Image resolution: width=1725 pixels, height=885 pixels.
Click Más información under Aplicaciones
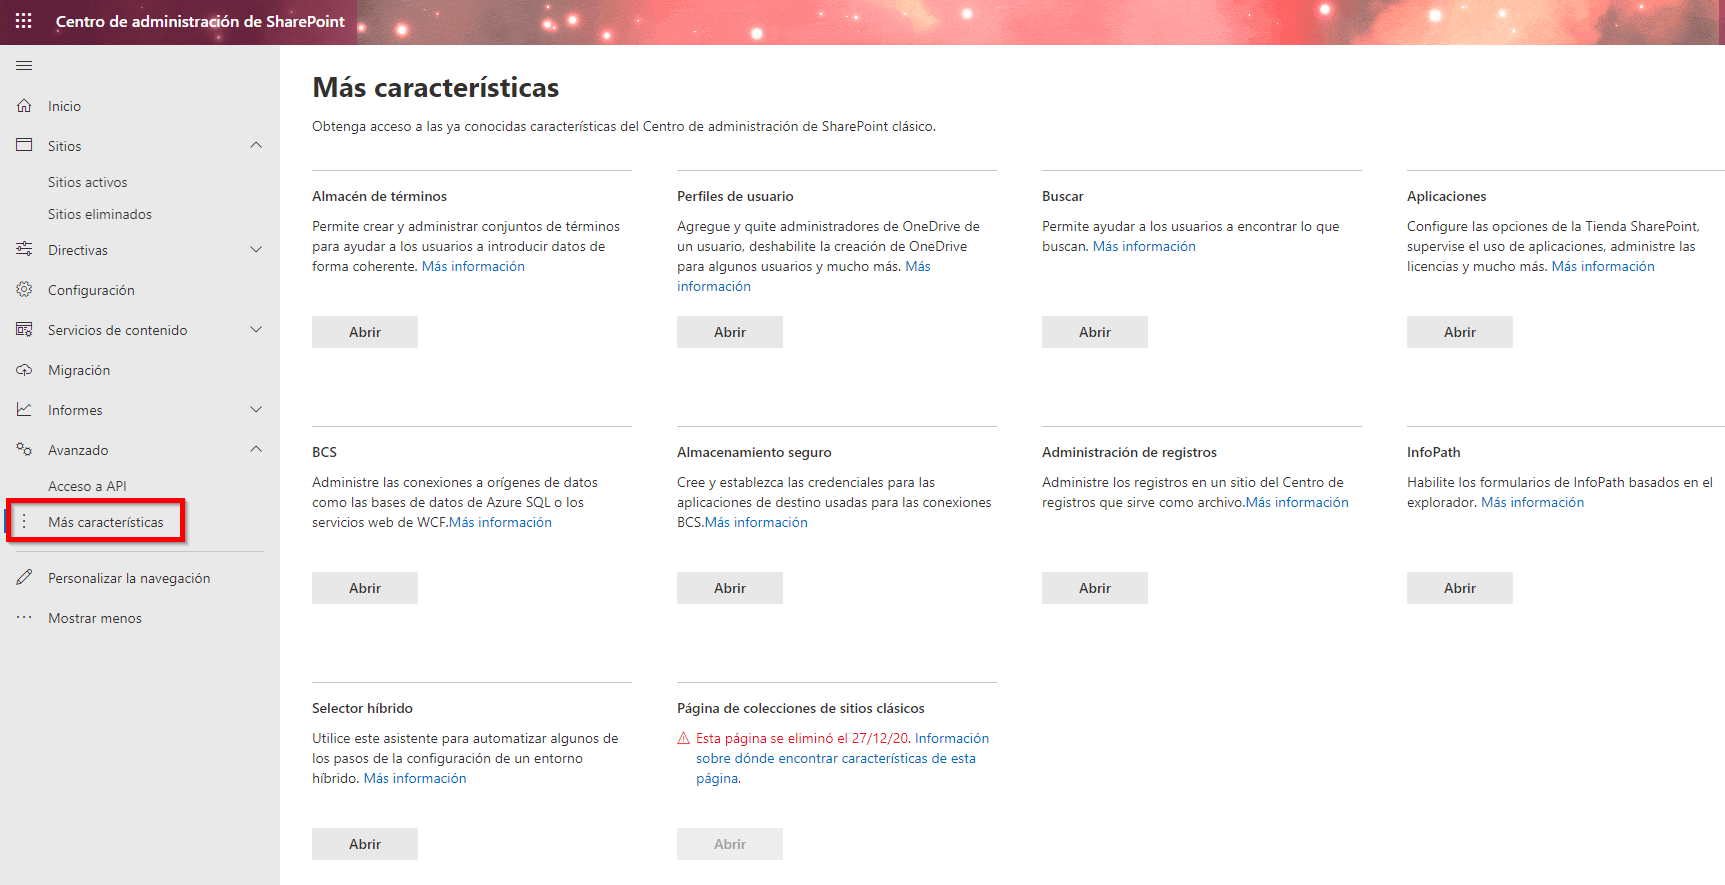(x=1603, y=266)
